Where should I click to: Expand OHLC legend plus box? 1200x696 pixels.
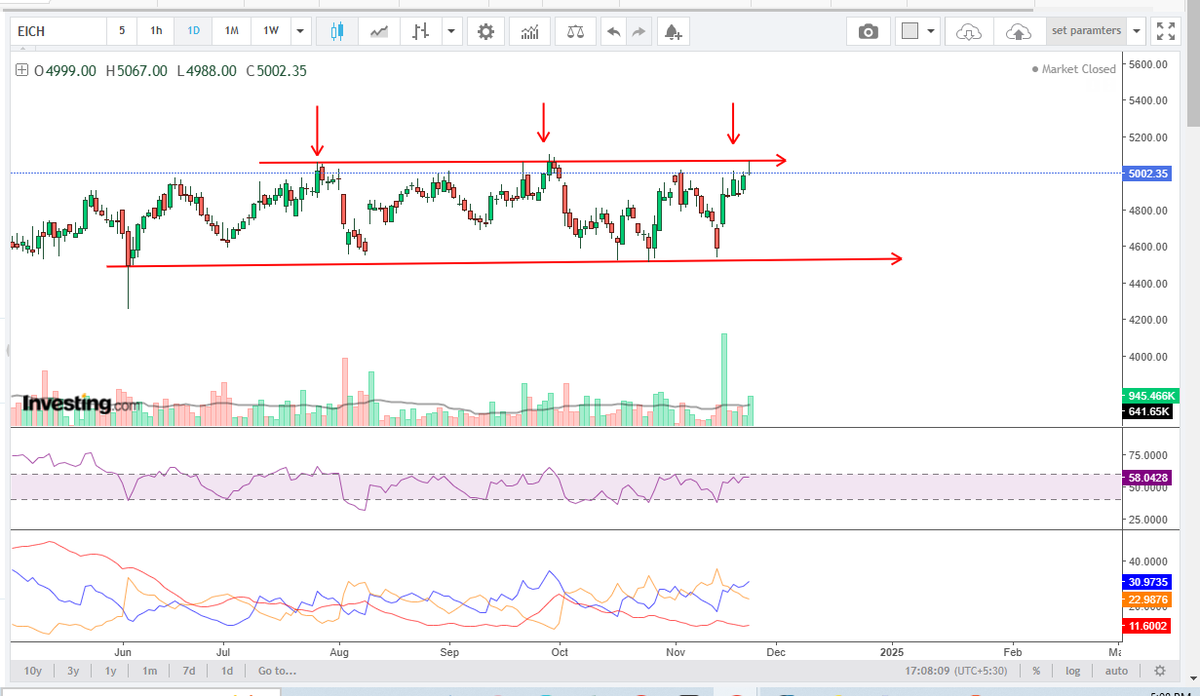pos(22,71)
